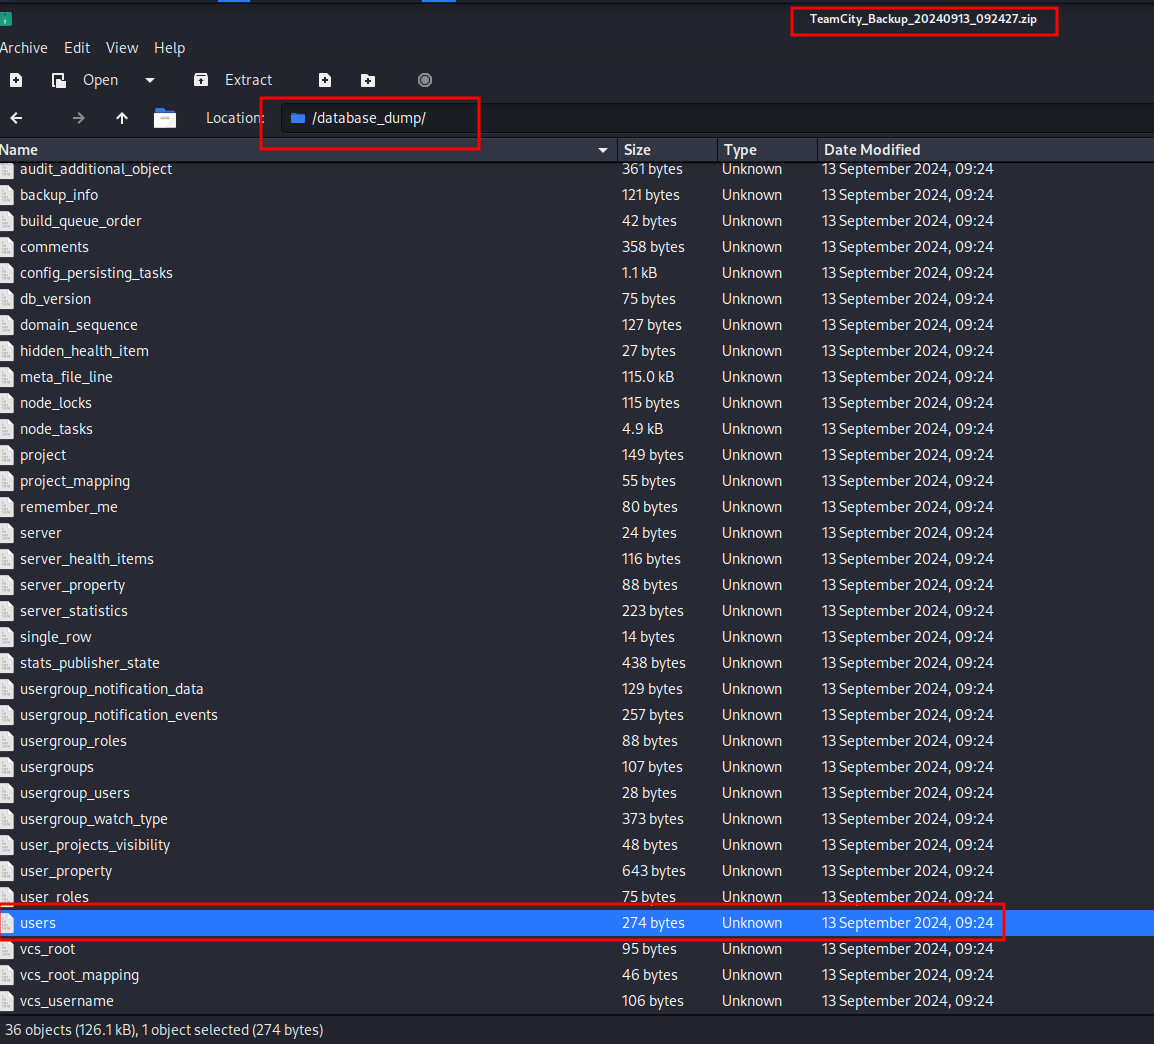Select the server_property file
The height and width of the screenshot is (1044, 1154).
point(577,585)
